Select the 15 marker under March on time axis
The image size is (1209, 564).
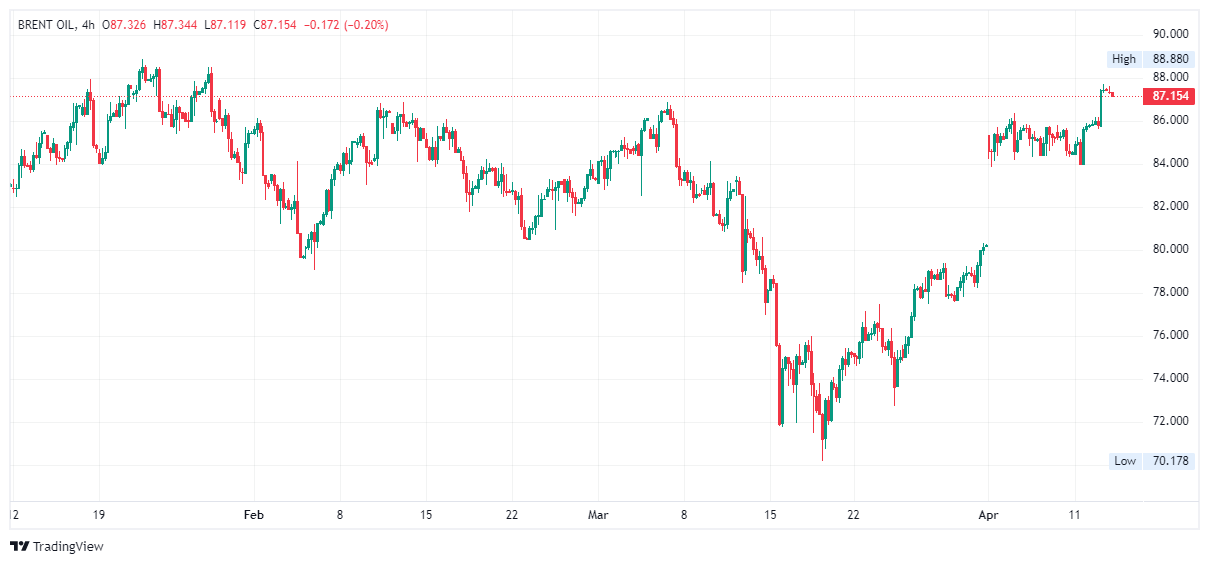coord(770,515)
